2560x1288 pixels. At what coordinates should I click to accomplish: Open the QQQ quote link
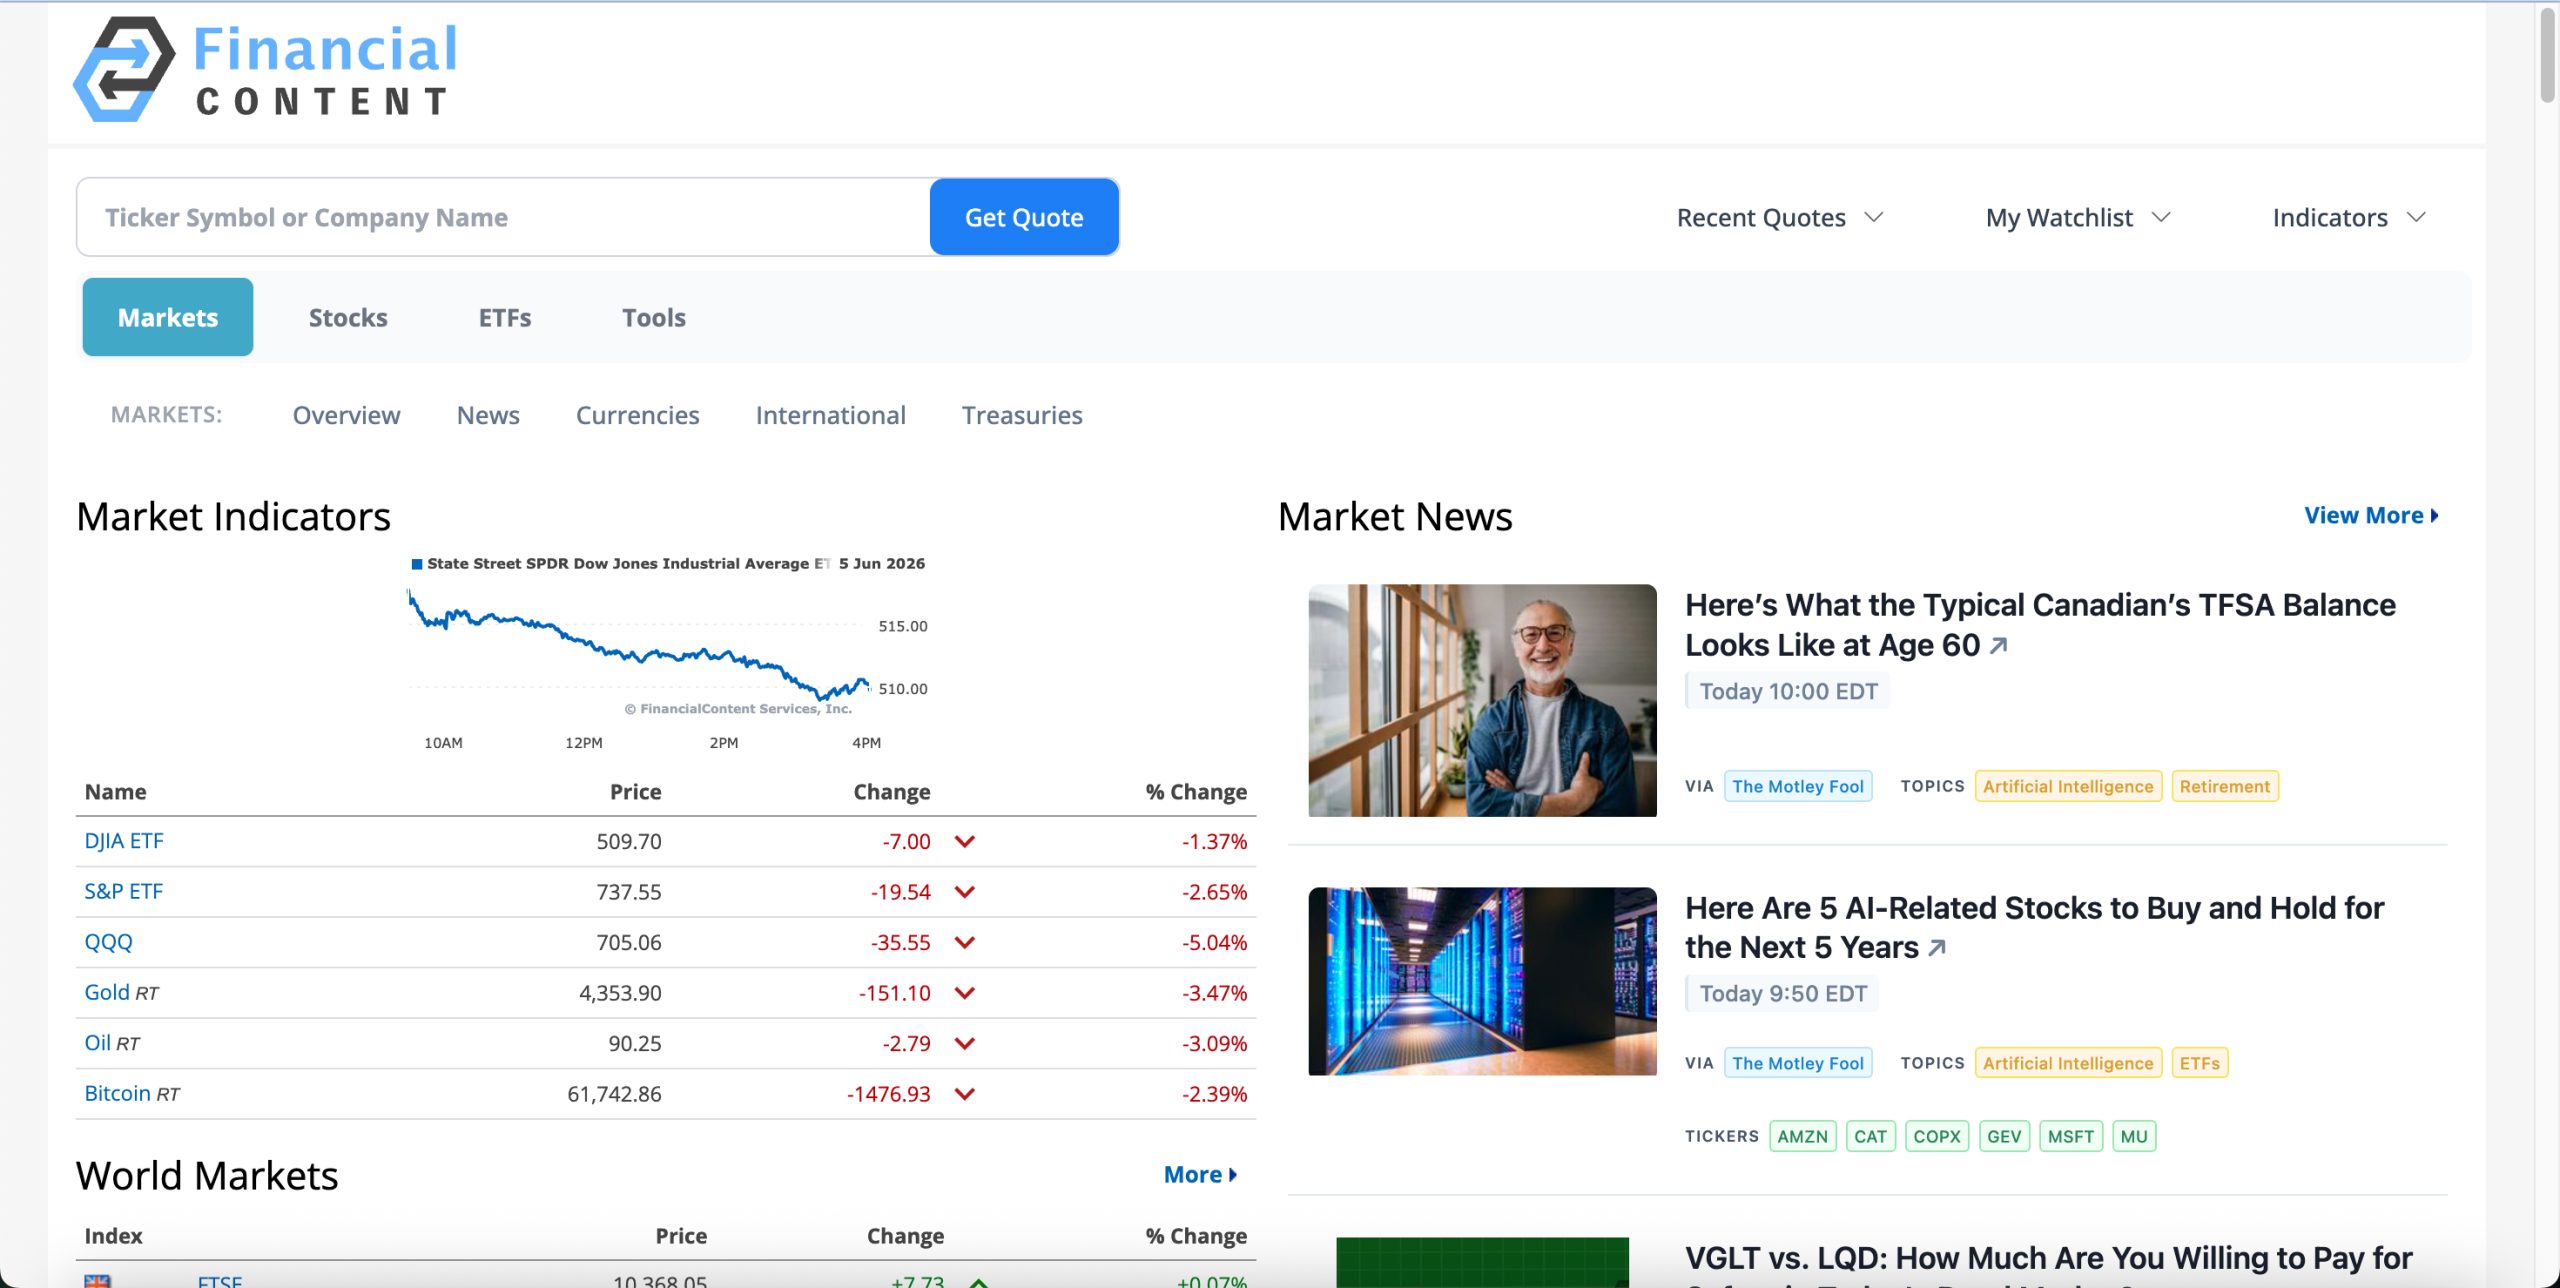tap(108, 942)
